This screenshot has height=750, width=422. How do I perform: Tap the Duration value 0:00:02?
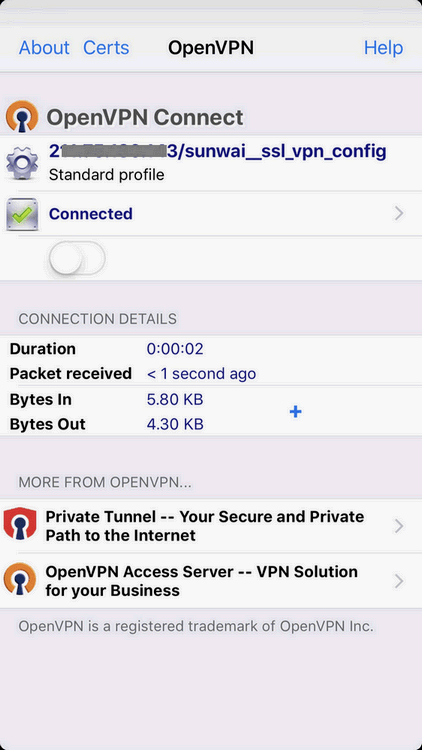tap(175, 349)
